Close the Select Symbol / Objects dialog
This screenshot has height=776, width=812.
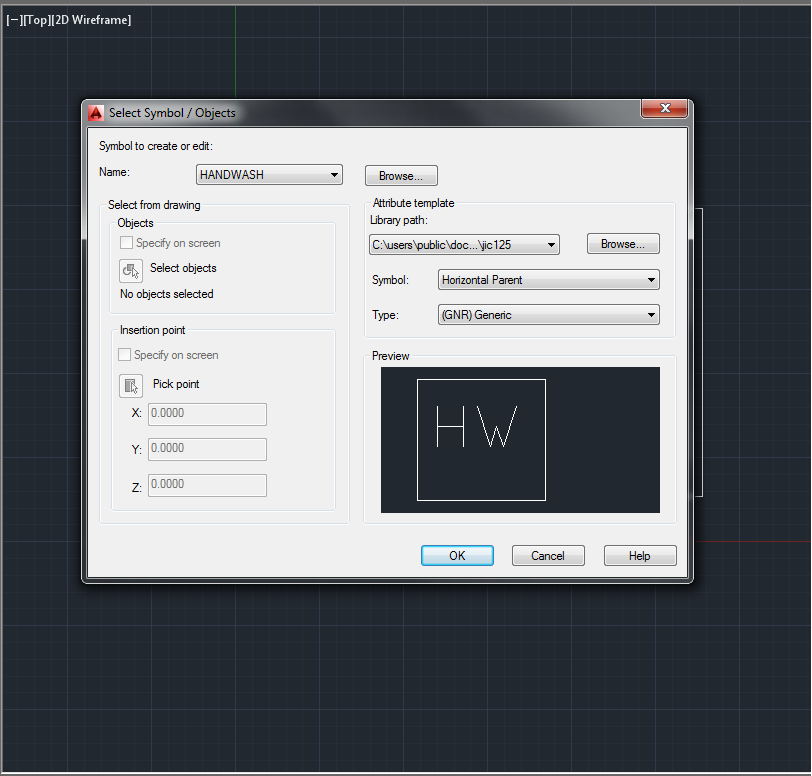tap(665, 108)
